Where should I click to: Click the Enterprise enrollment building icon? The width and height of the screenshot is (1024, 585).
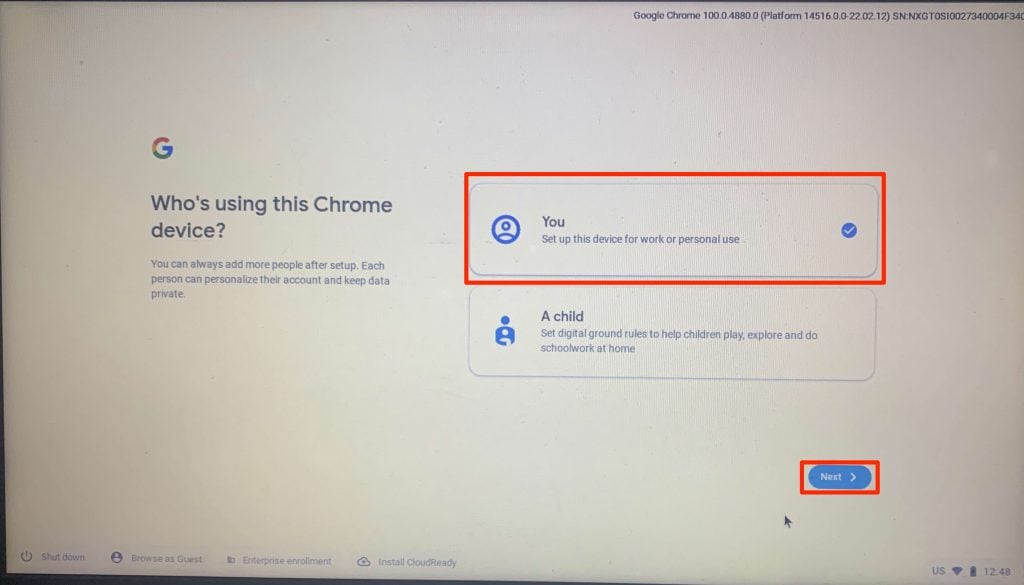(x=231, y=560)
